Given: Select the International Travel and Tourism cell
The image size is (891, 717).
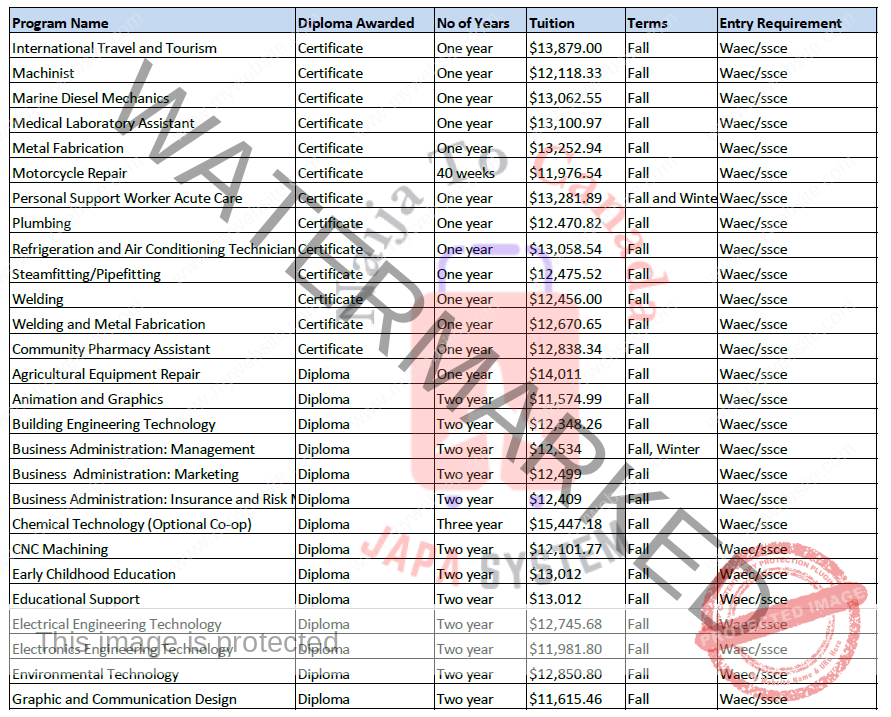Looking at the screenshot, I should tap(114, 48).
